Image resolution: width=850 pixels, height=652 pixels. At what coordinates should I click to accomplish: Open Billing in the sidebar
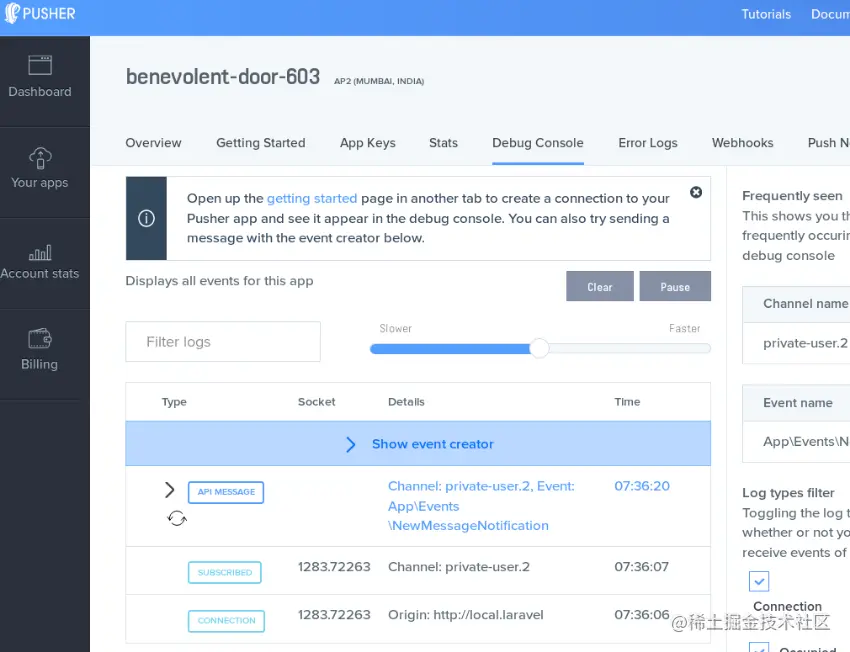coord(40,349)
